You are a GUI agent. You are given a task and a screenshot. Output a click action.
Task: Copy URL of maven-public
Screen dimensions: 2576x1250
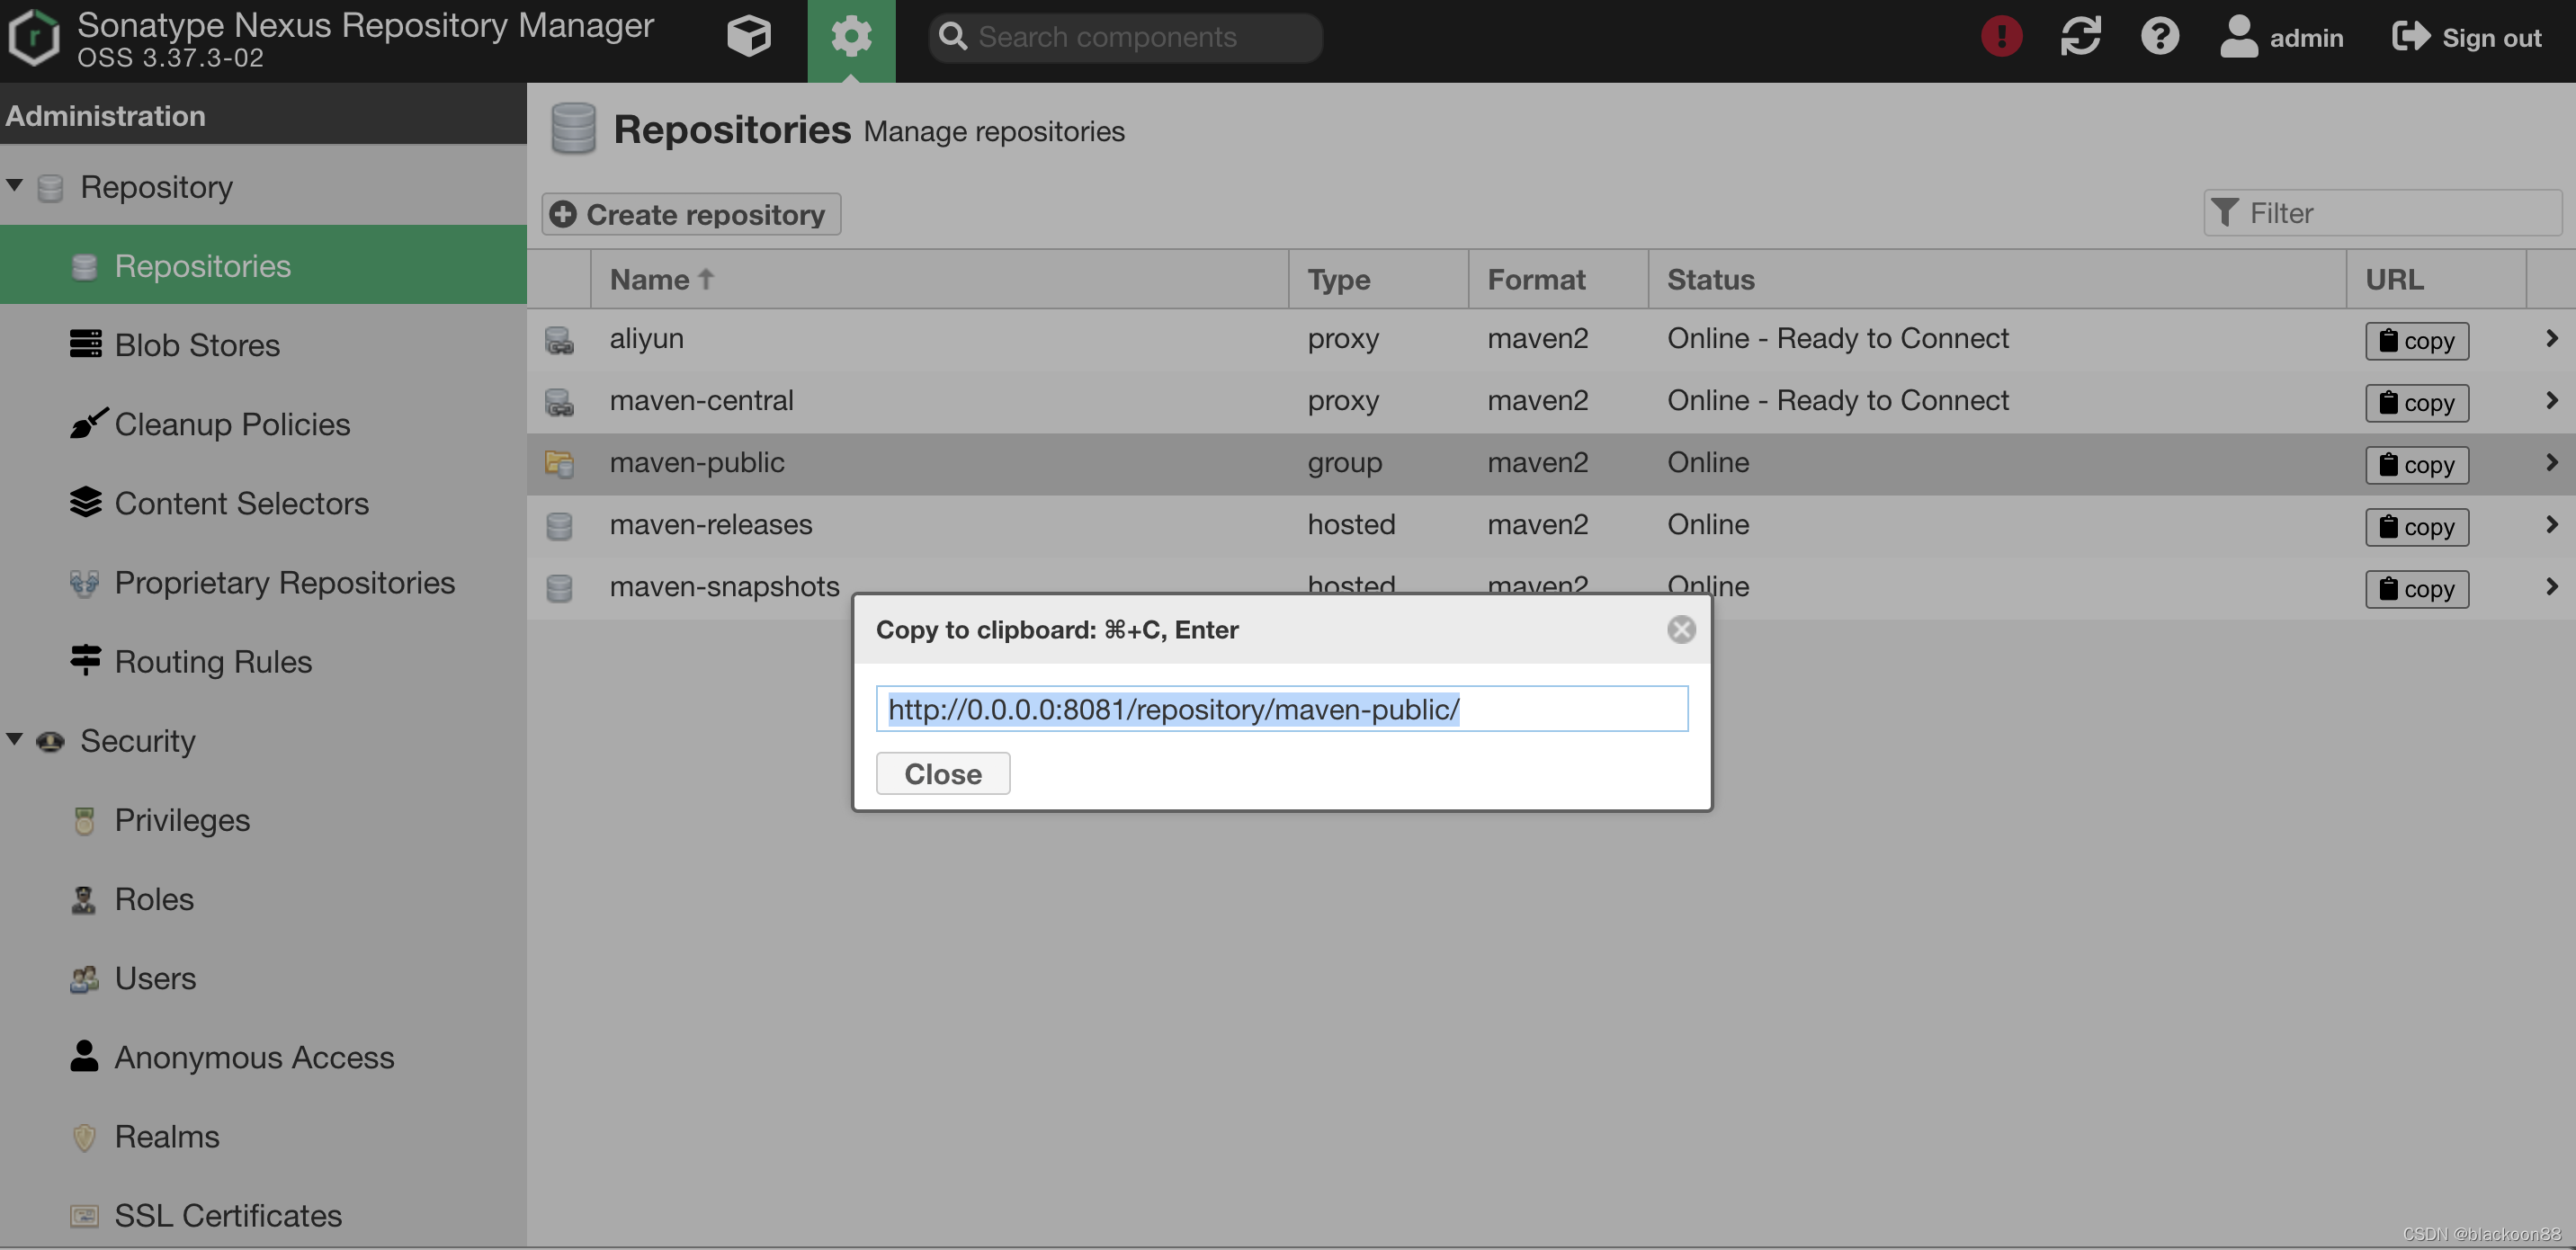point(2416,464)
